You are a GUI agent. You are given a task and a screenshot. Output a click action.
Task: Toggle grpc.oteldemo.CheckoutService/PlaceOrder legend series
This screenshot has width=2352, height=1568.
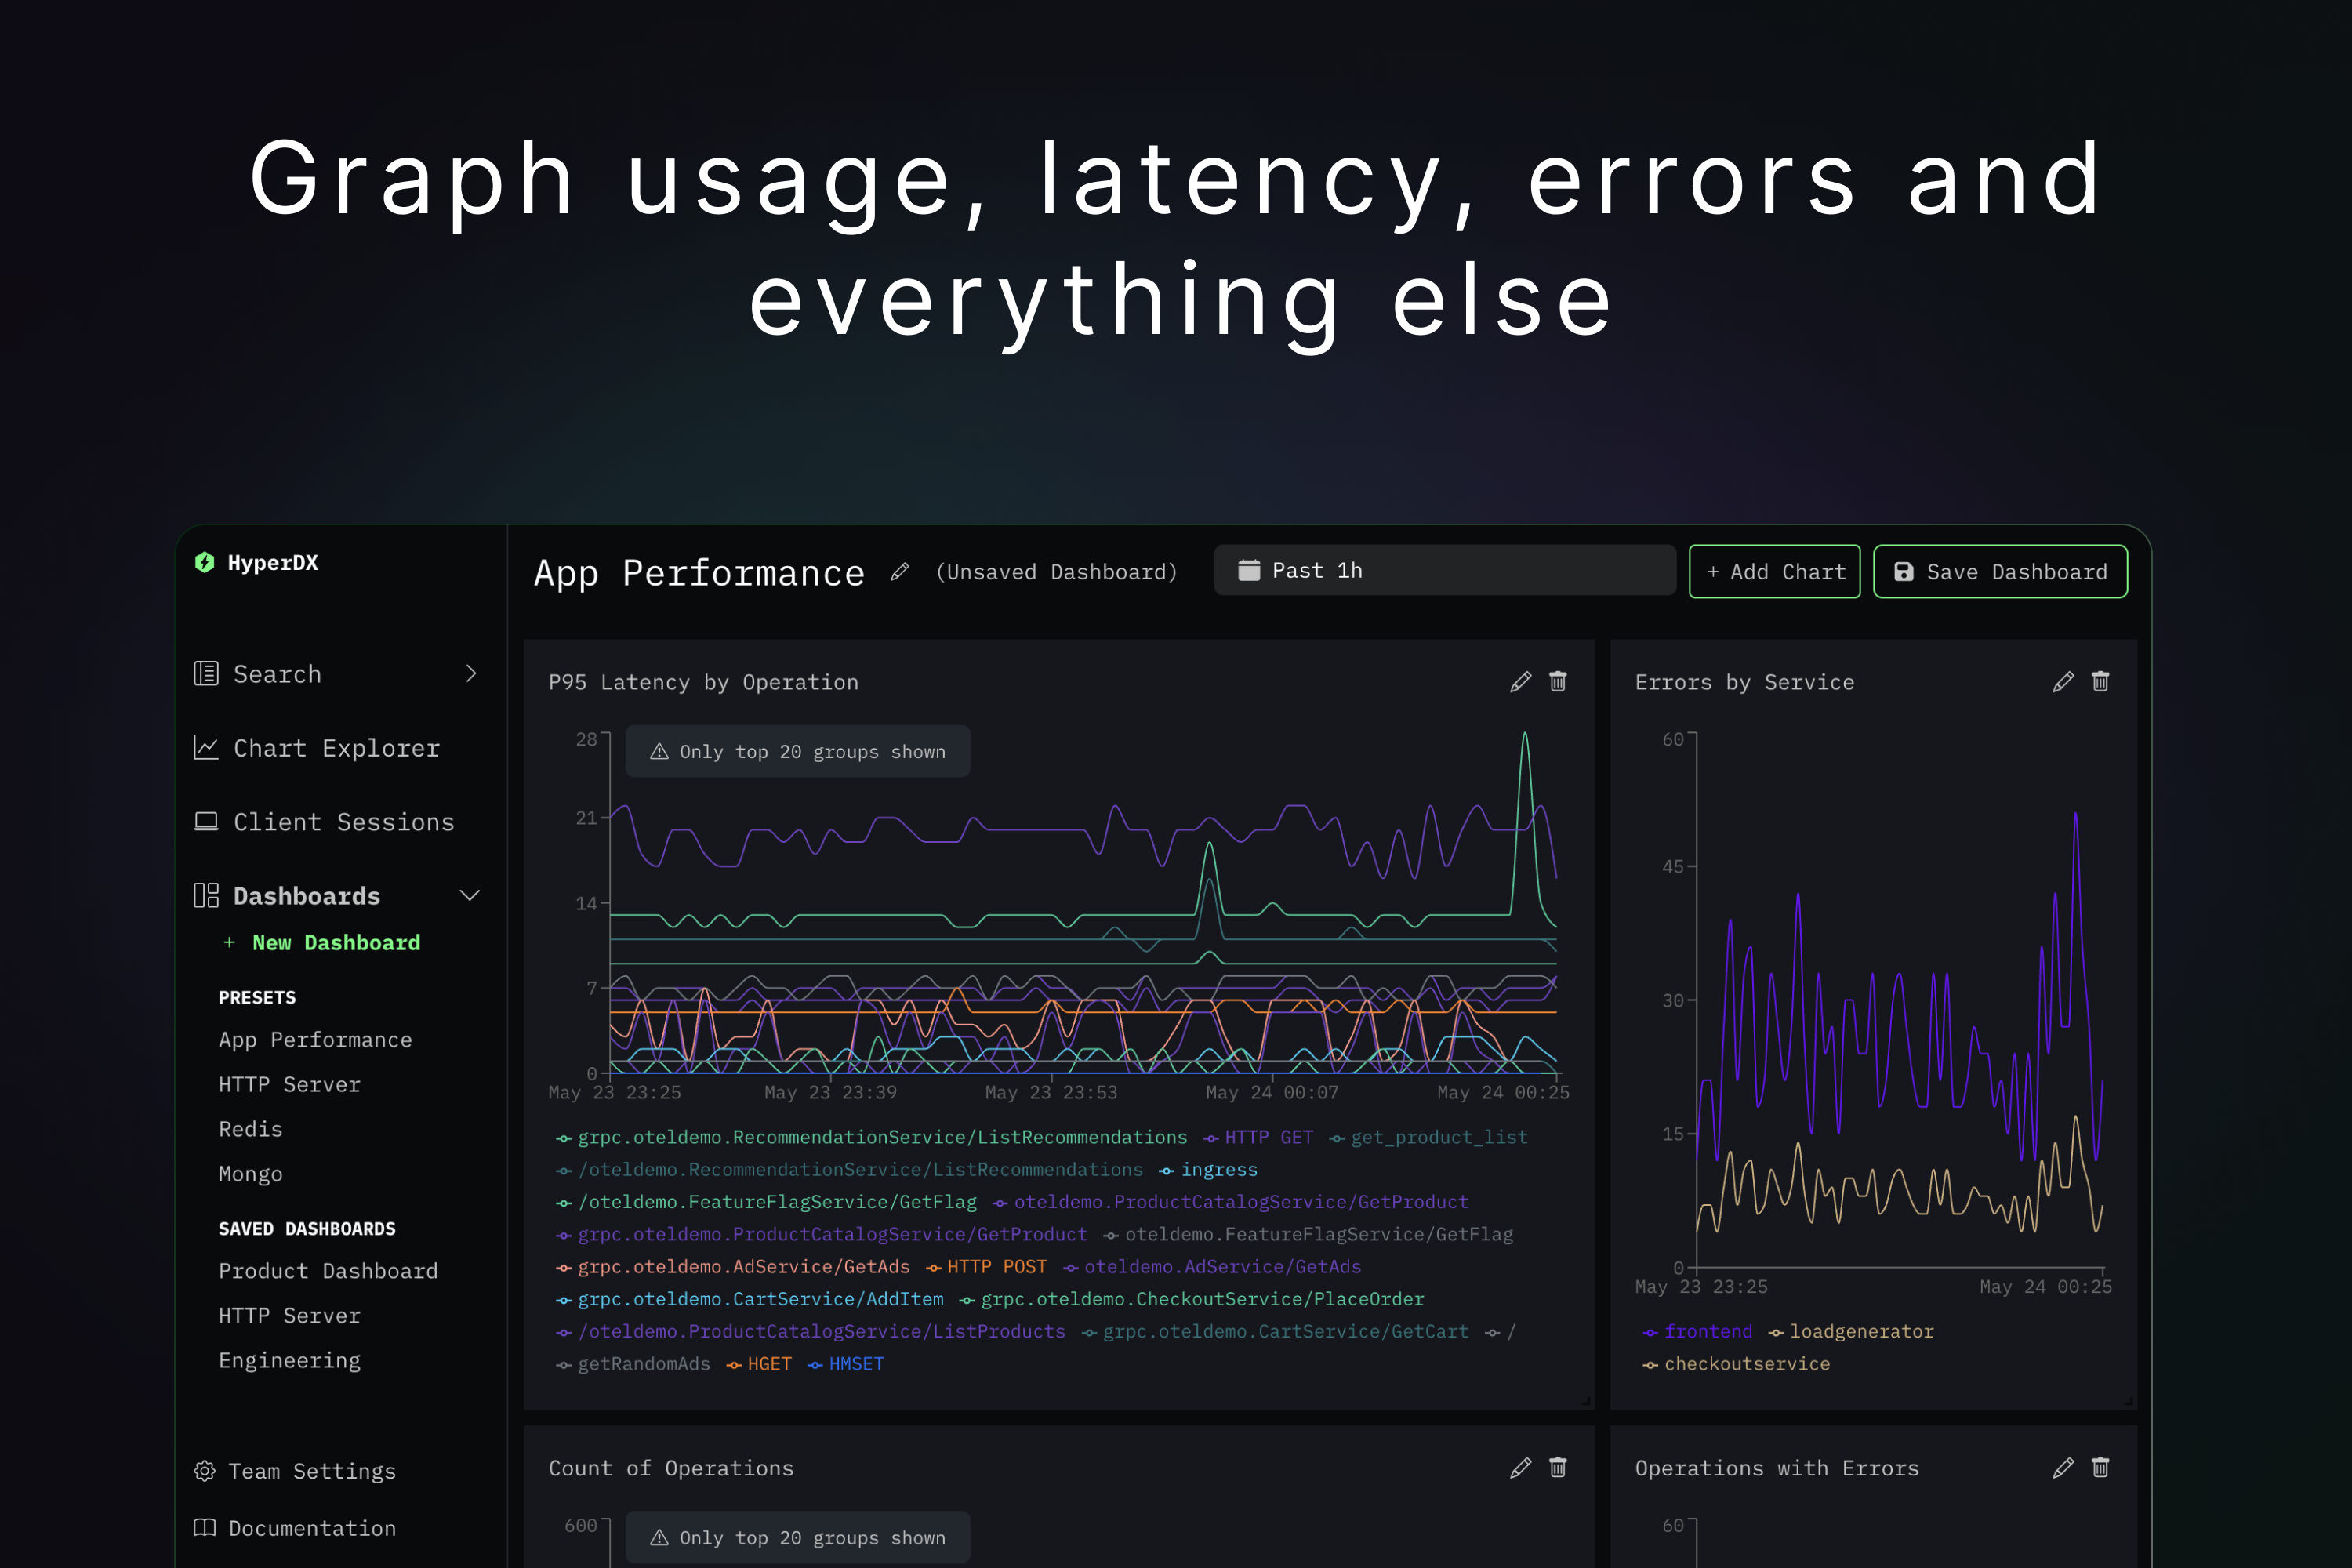point(1192,1299)
